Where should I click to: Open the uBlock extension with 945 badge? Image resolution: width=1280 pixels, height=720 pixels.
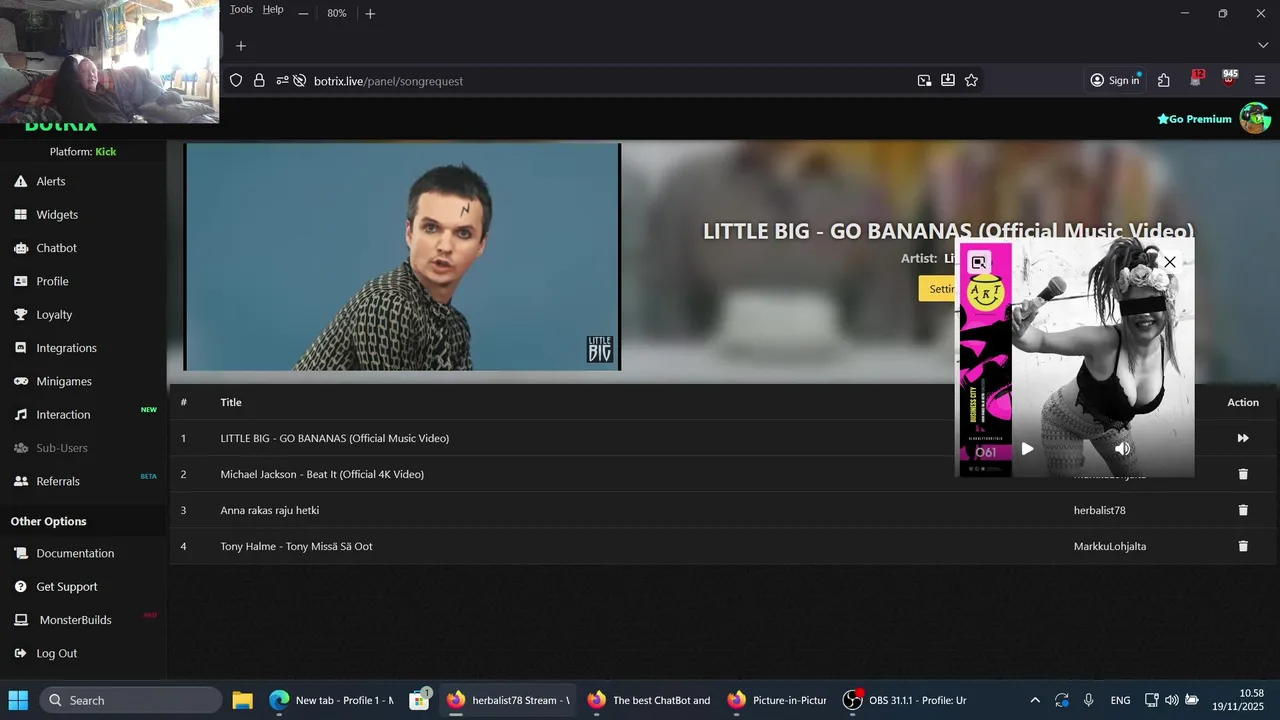click(1229, 80)
